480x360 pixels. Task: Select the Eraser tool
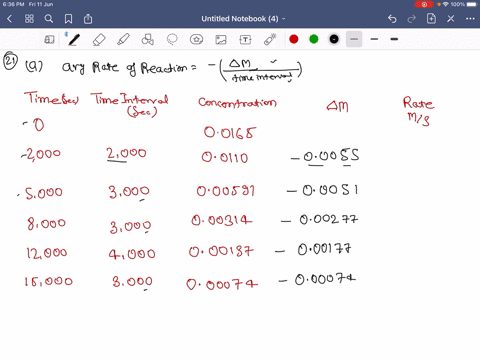pyautogui.click(x=99, y=40)
